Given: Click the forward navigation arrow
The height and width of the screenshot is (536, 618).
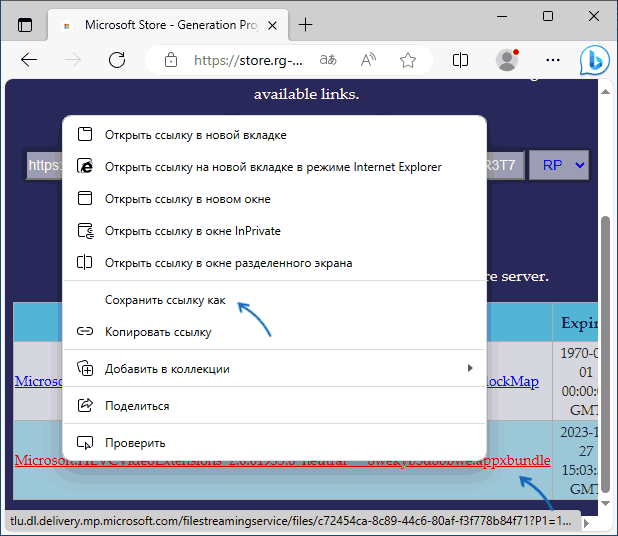Looking at the screenshot, I should pyautogui.click(x=73, y=60).
